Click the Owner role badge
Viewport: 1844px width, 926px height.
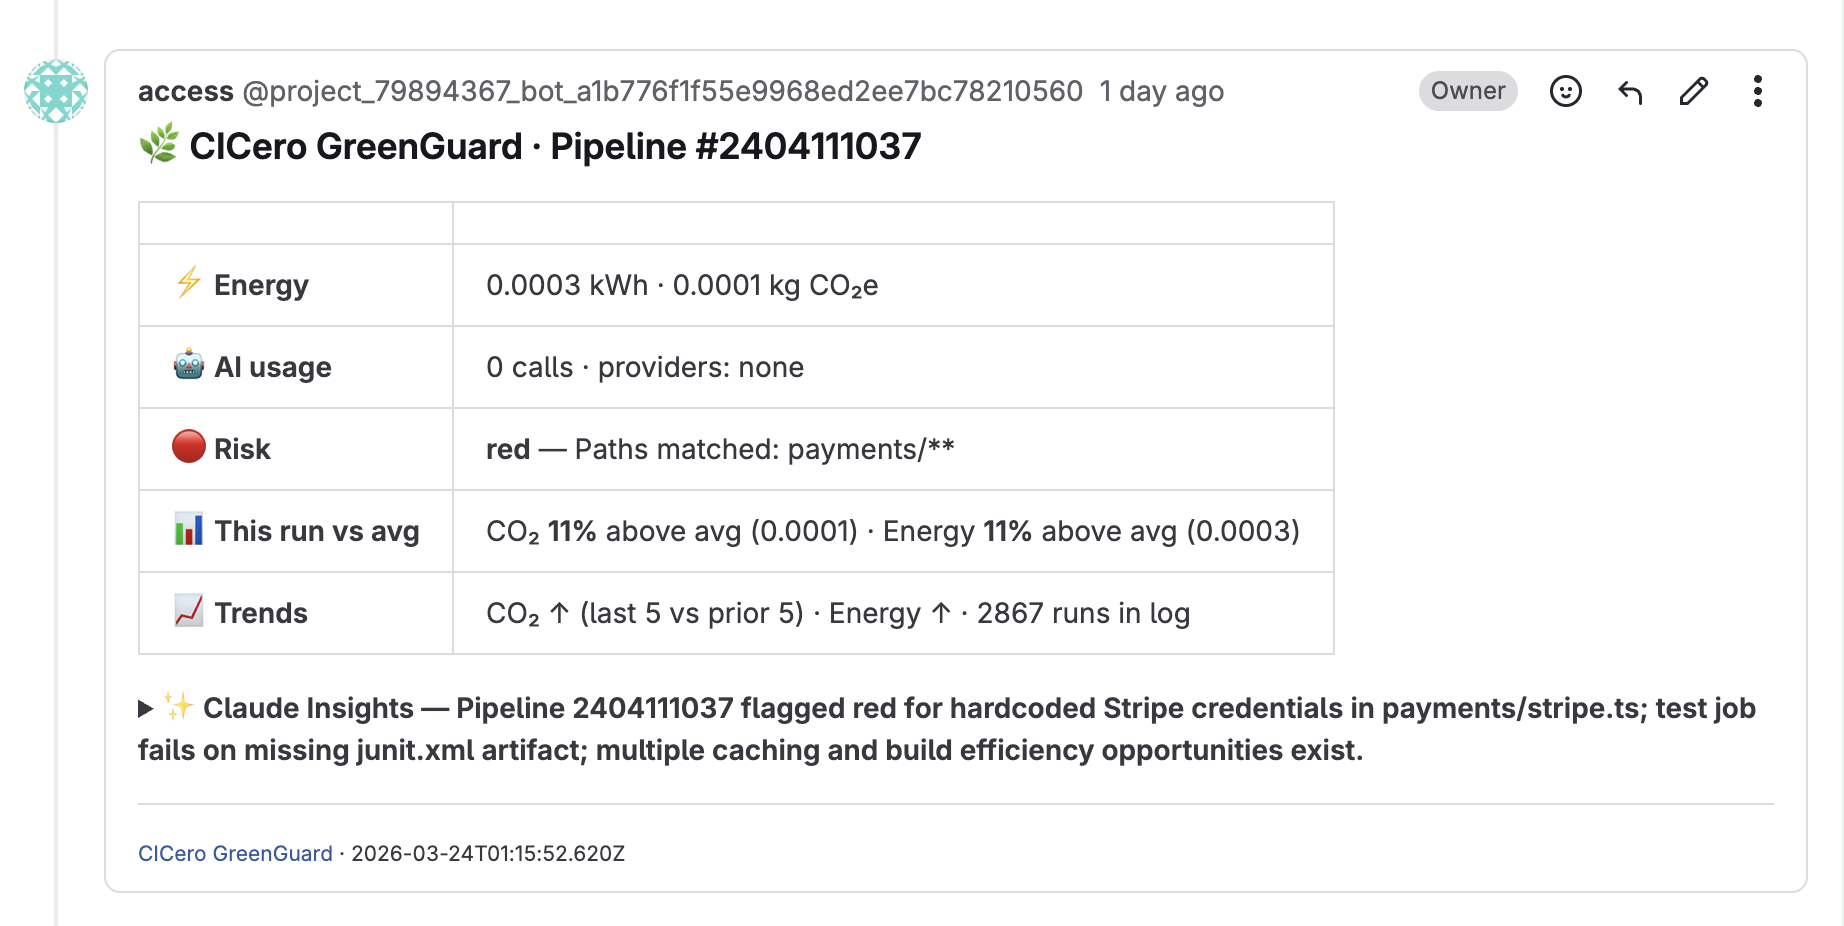click(x=1467, y=91)
